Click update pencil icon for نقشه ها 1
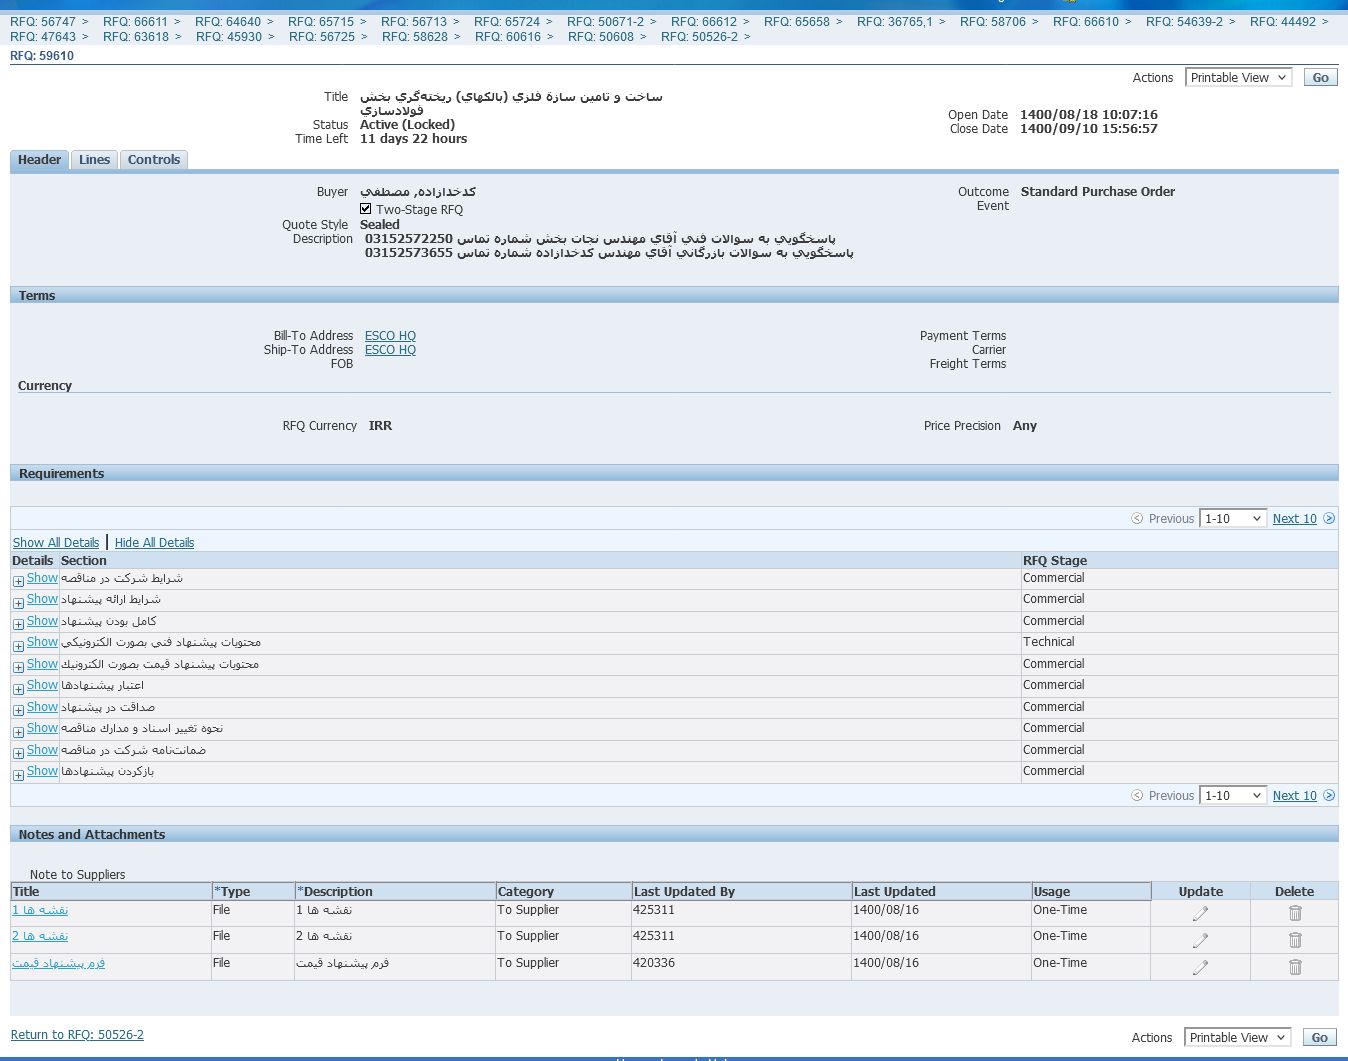 tap(1200, 913)
